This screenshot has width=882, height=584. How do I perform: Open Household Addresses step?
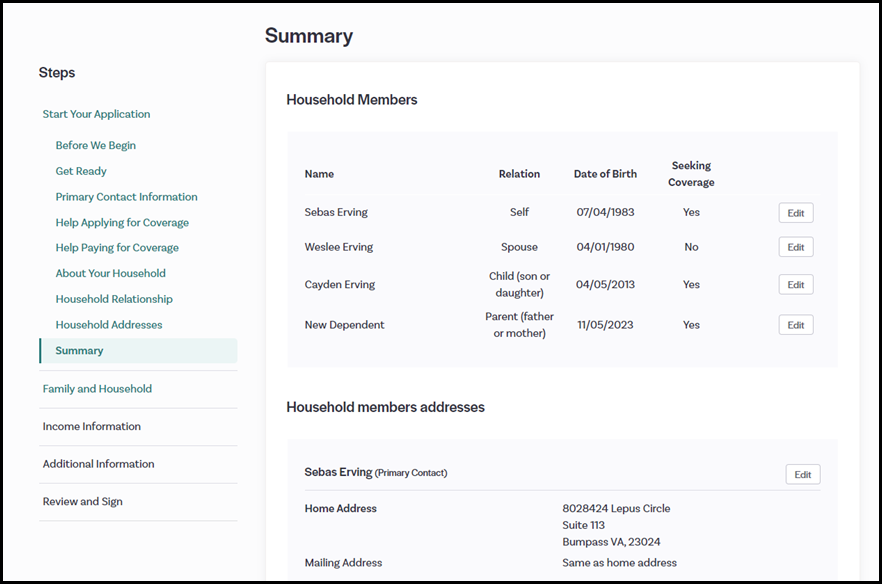click(x=109, y=325)
